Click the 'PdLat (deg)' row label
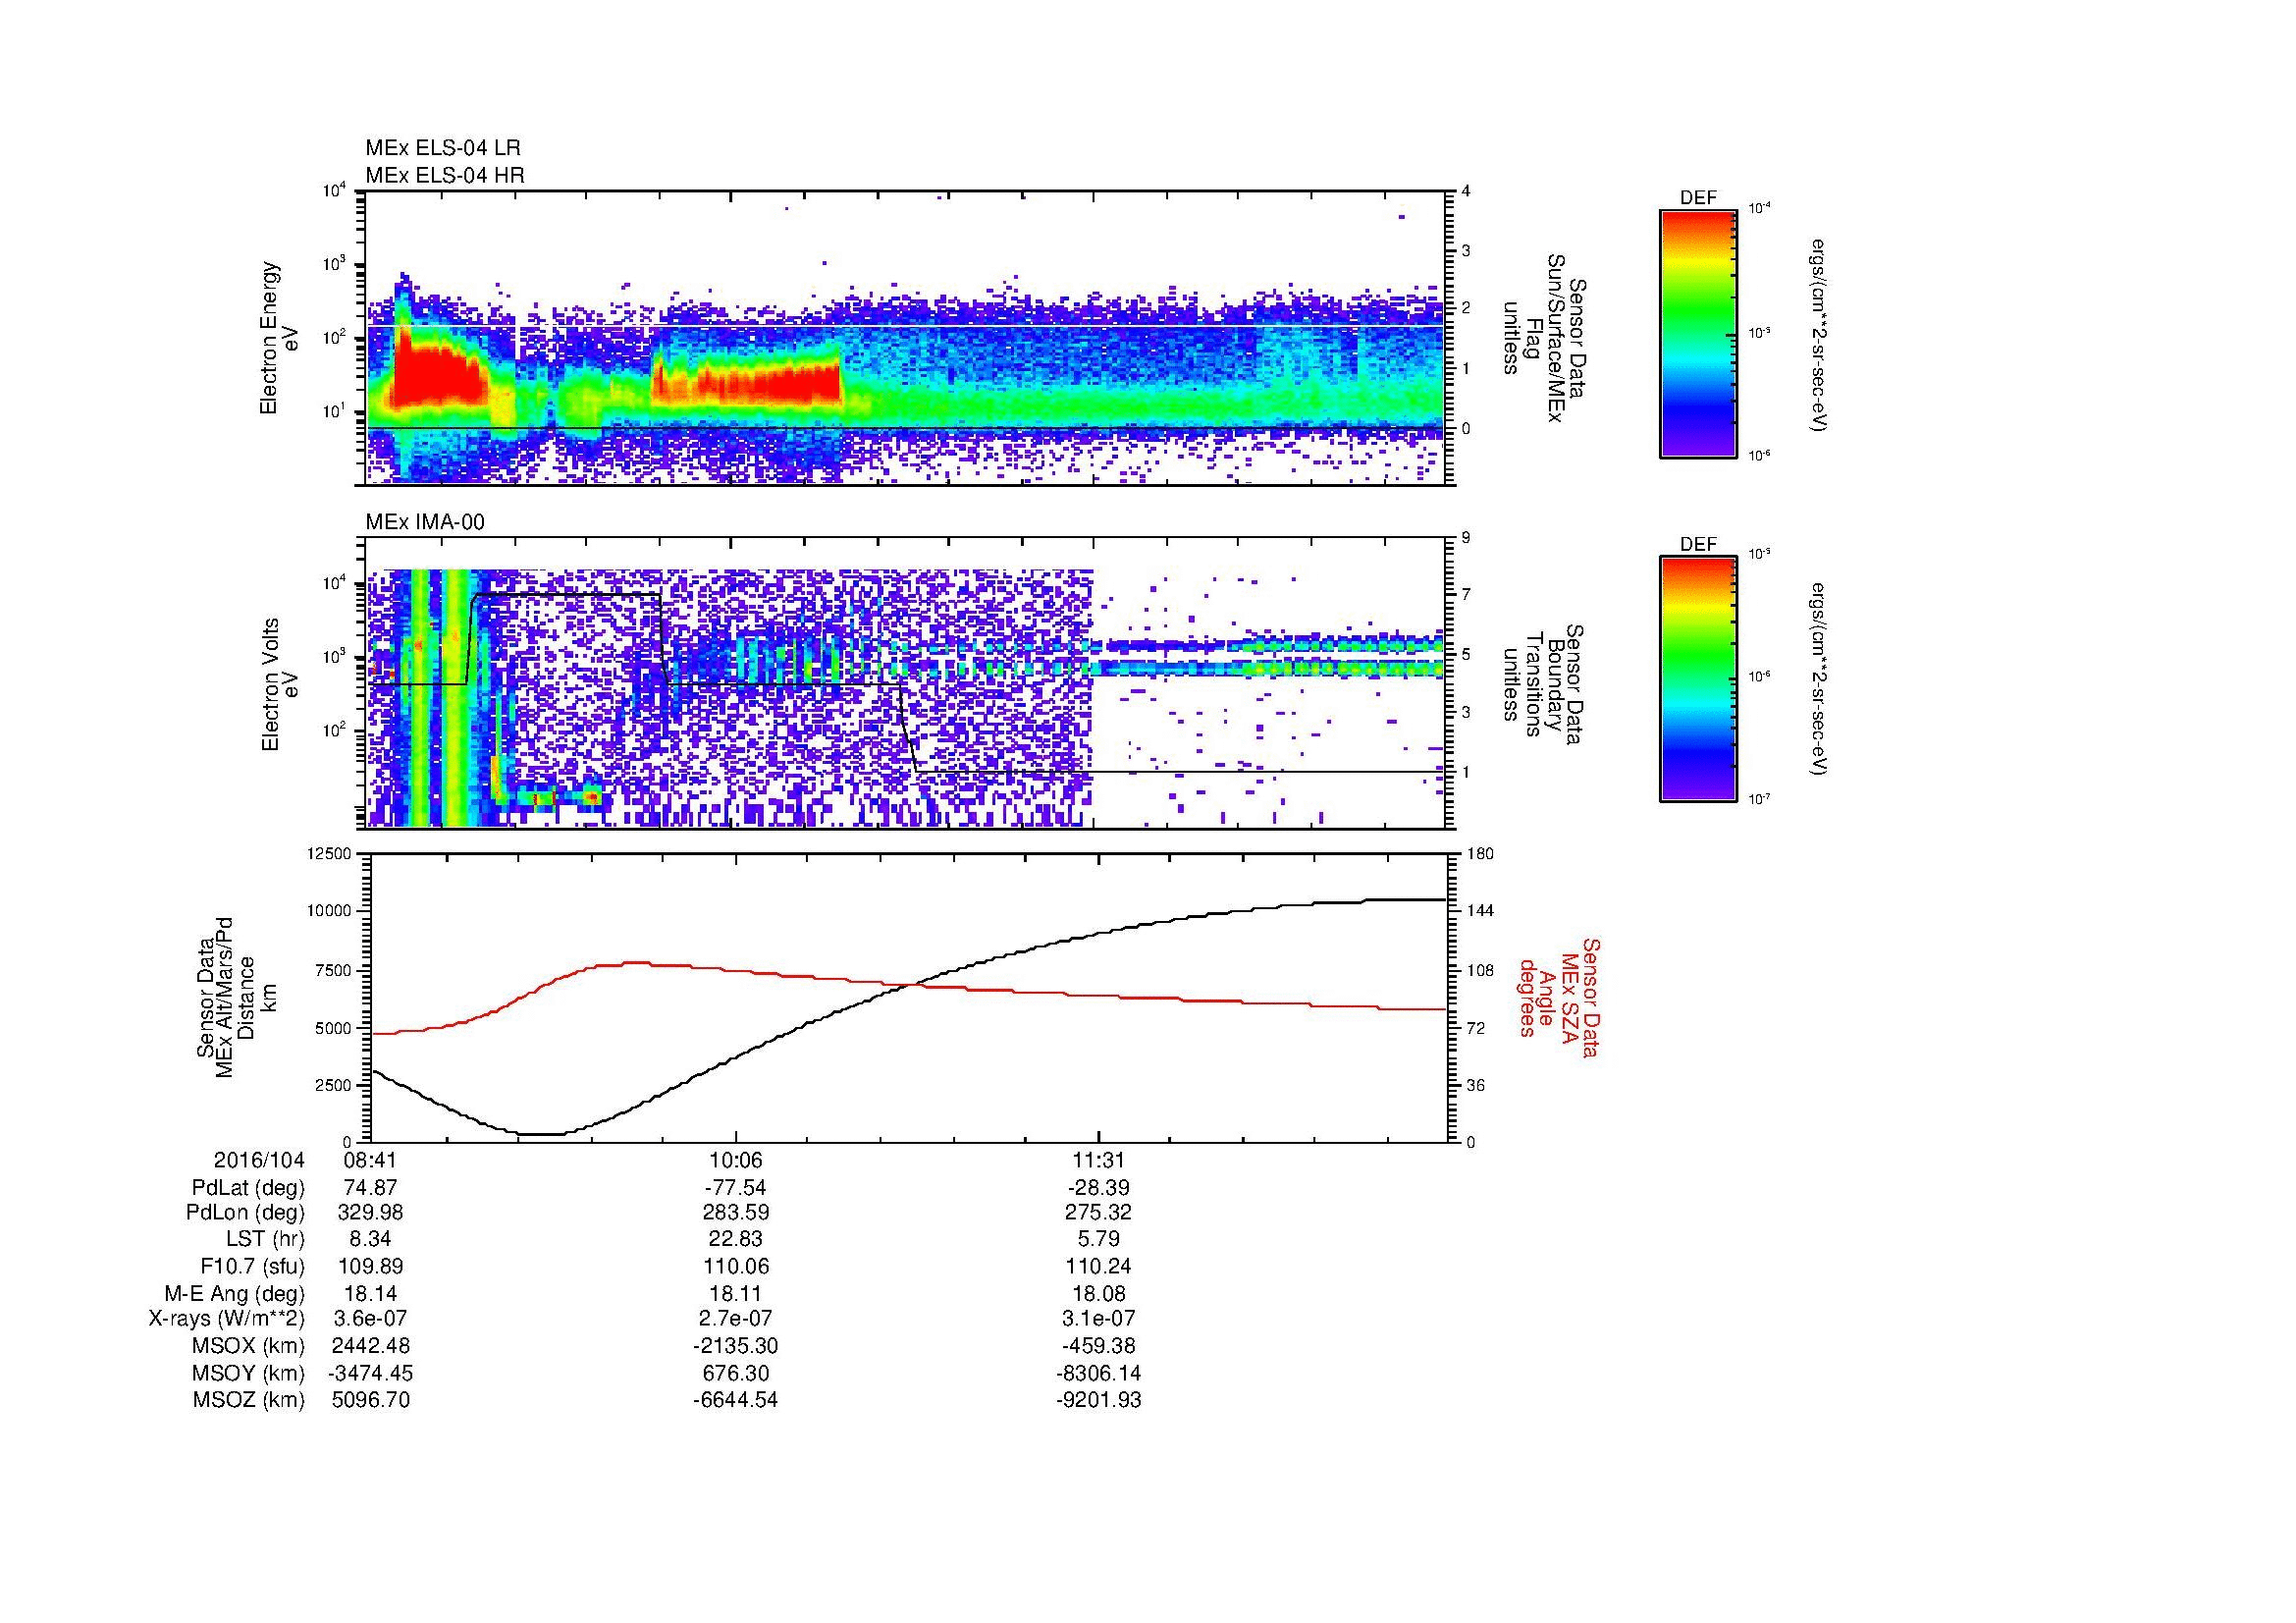The width and height of the screenshot is (2296, 1623). coord(248,1188)
